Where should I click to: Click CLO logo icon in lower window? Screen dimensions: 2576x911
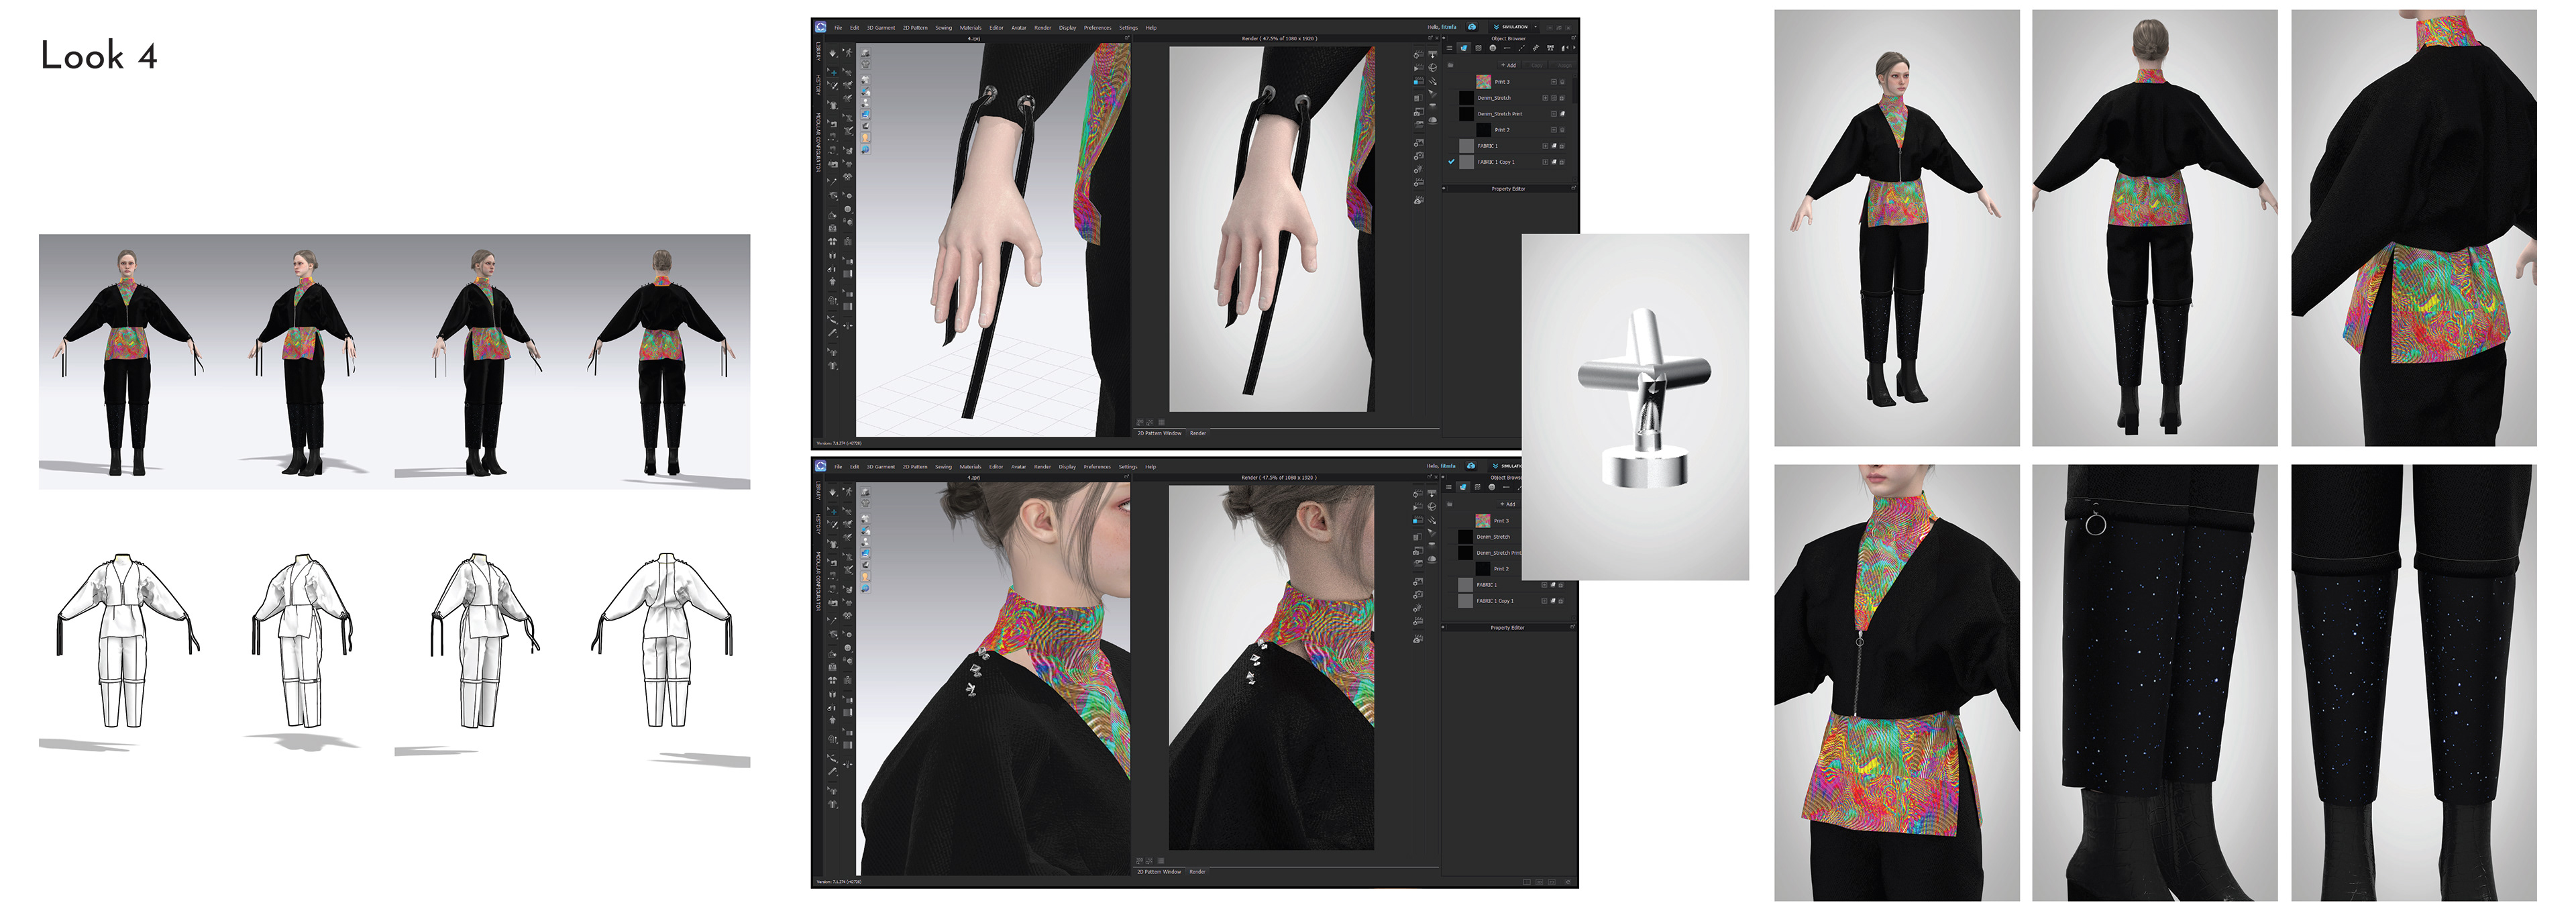pos(821,466)
